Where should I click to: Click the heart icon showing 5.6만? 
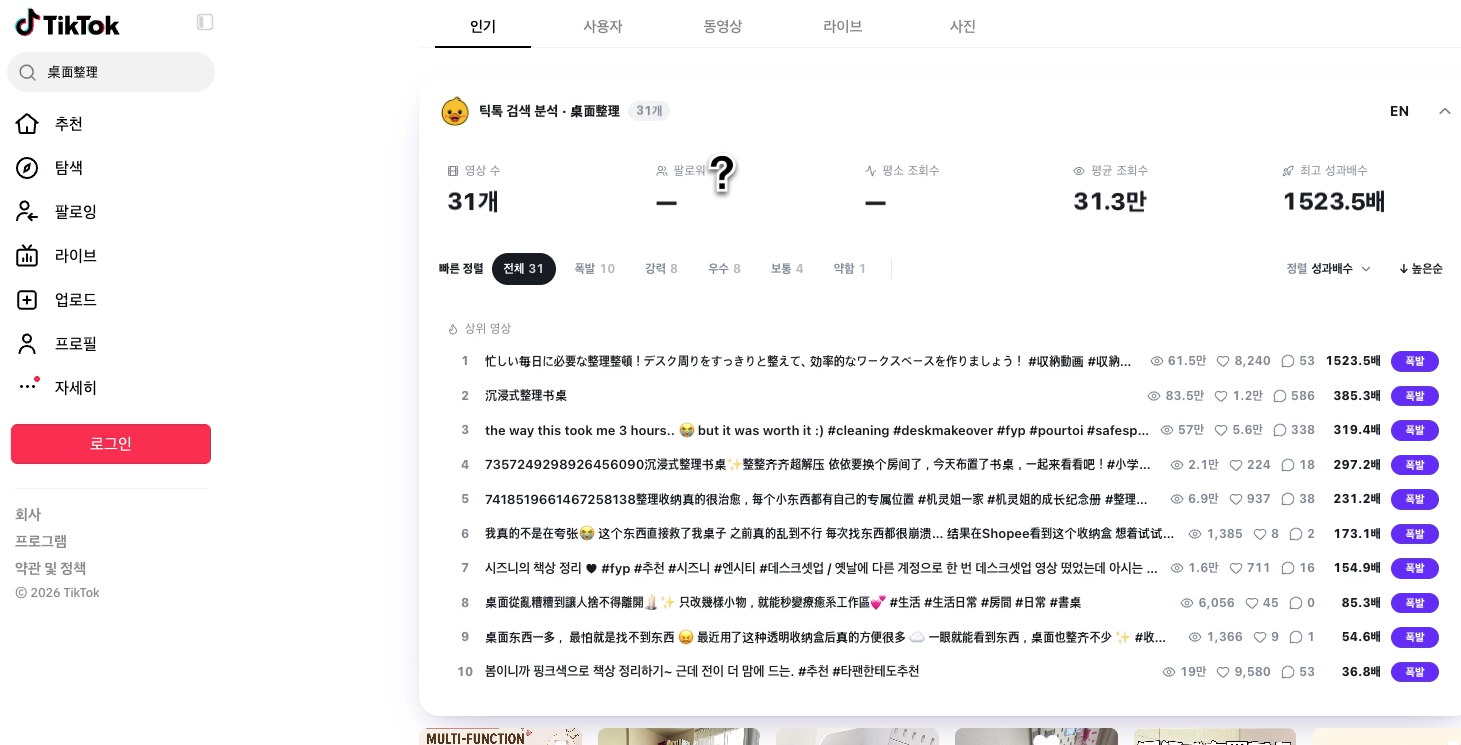pos(1221,430)
